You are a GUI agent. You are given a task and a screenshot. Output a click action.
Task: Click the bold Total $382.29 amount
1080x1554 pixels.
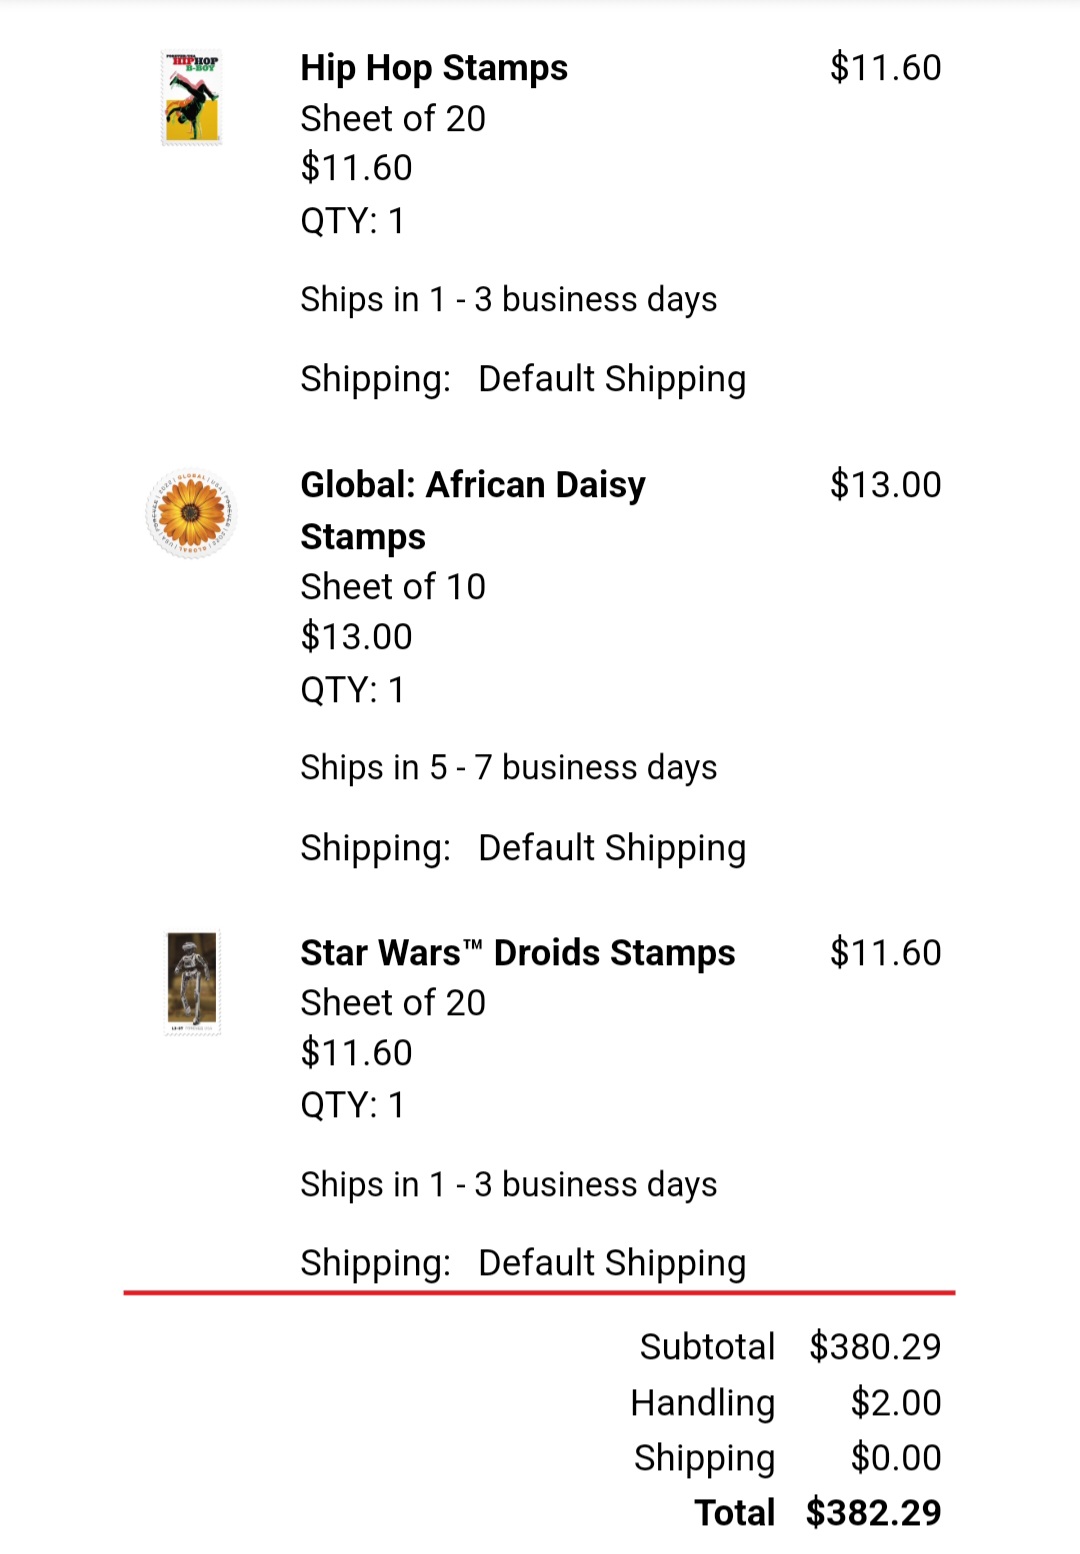[x=873, y=1513]
